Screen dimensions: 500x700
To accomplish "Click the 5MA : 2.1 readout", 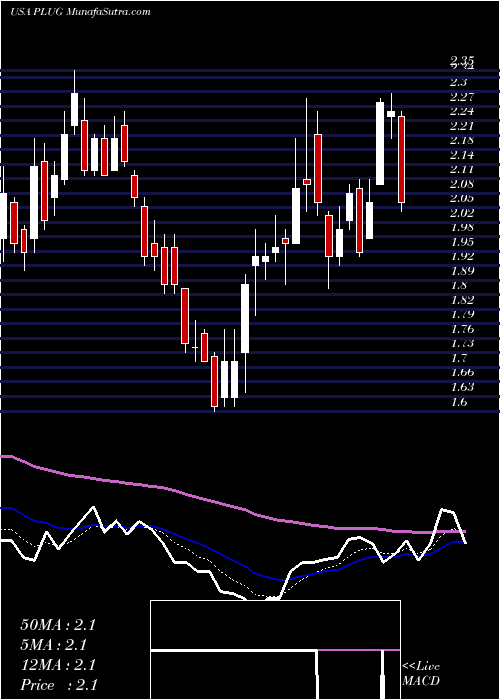I will click(x=54, y=645).
